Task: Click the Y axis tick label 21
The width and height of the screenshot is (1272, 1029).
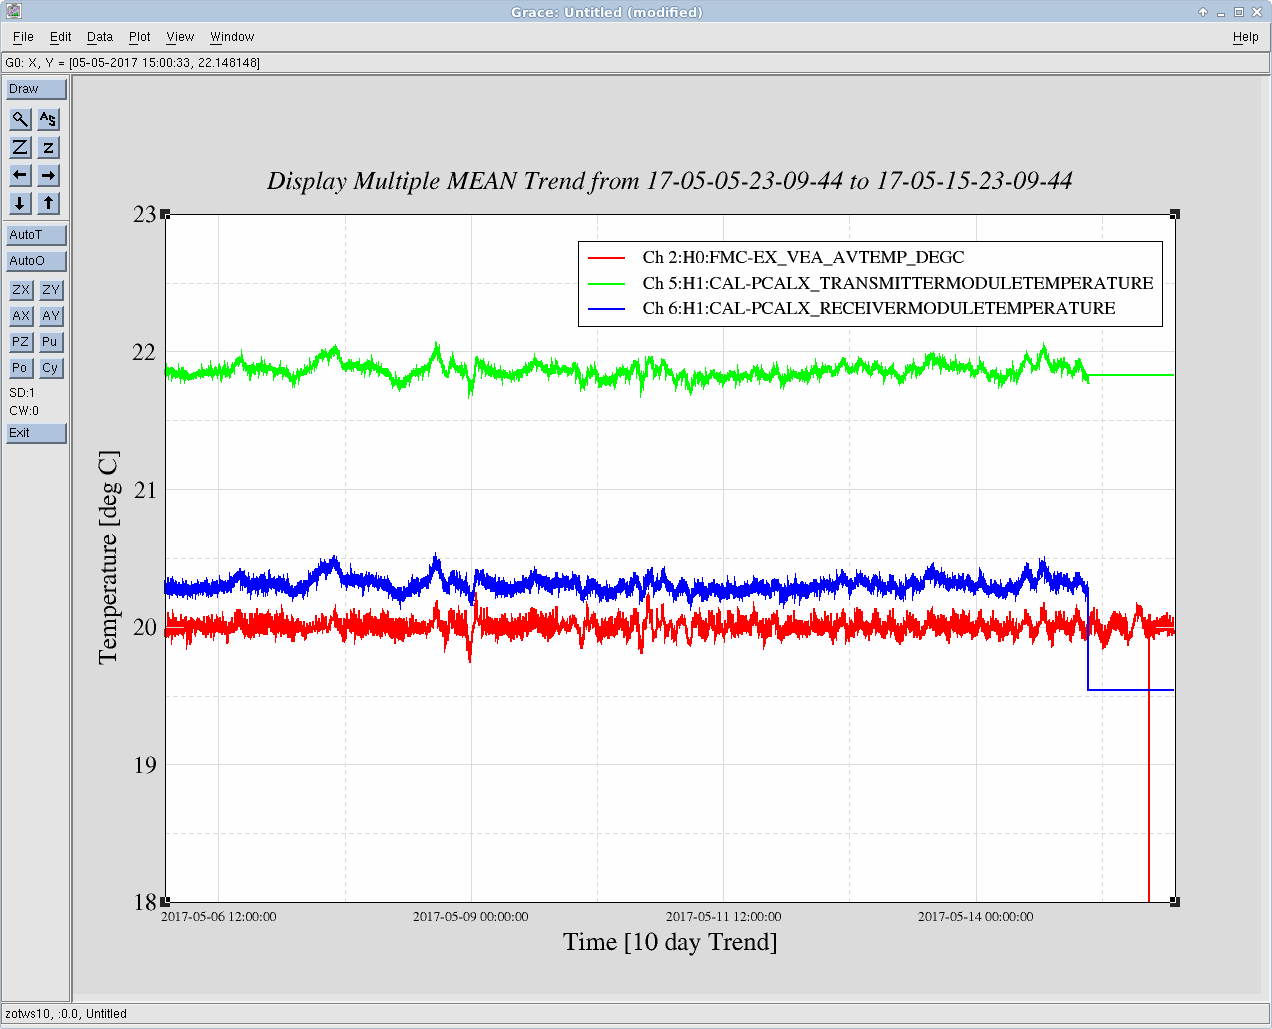Action: tap(145, 490)
